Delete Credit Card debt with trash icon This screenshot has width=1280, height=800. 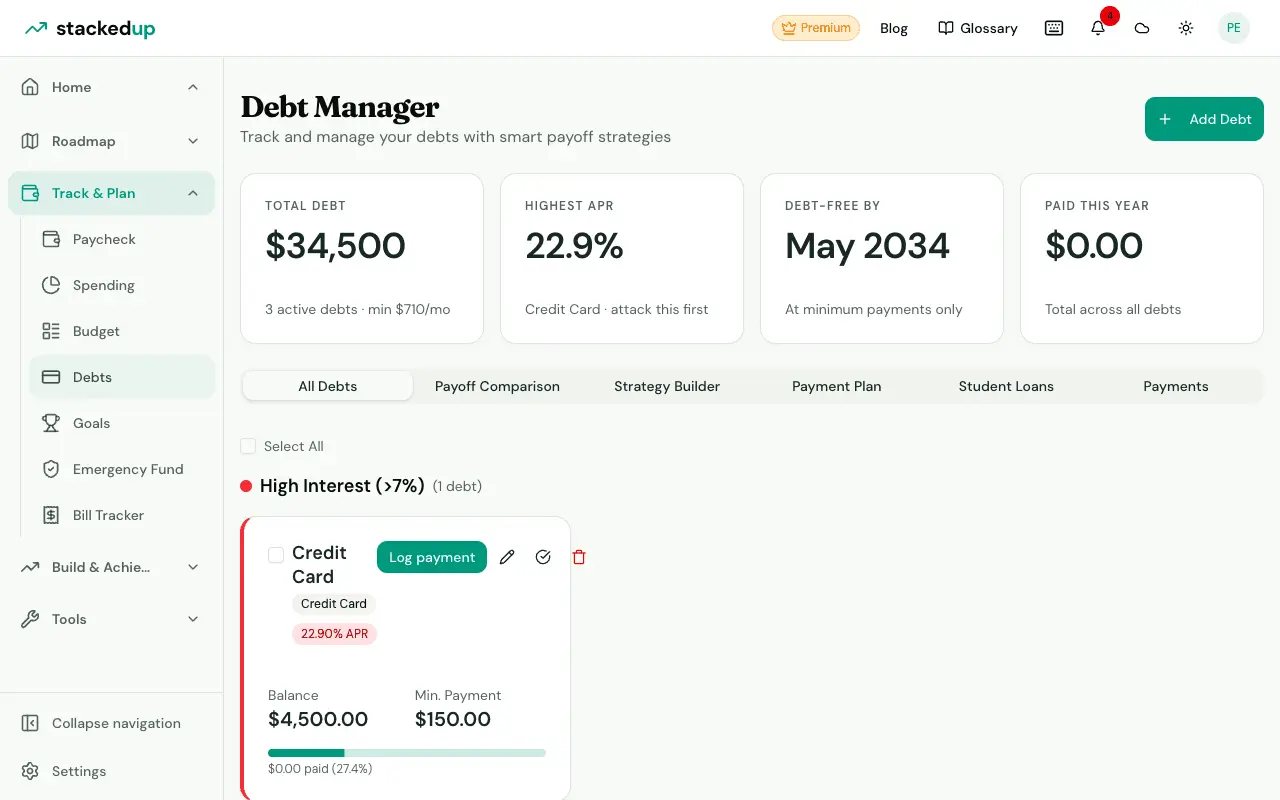(579, 557)
